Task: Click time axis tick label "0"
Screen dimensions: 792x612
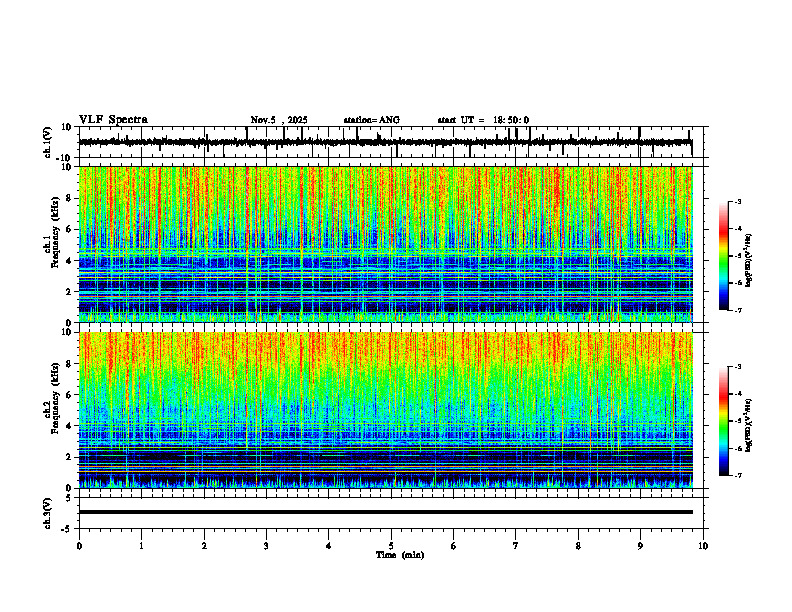Action: pyautogui.click(x=79, y=546)
